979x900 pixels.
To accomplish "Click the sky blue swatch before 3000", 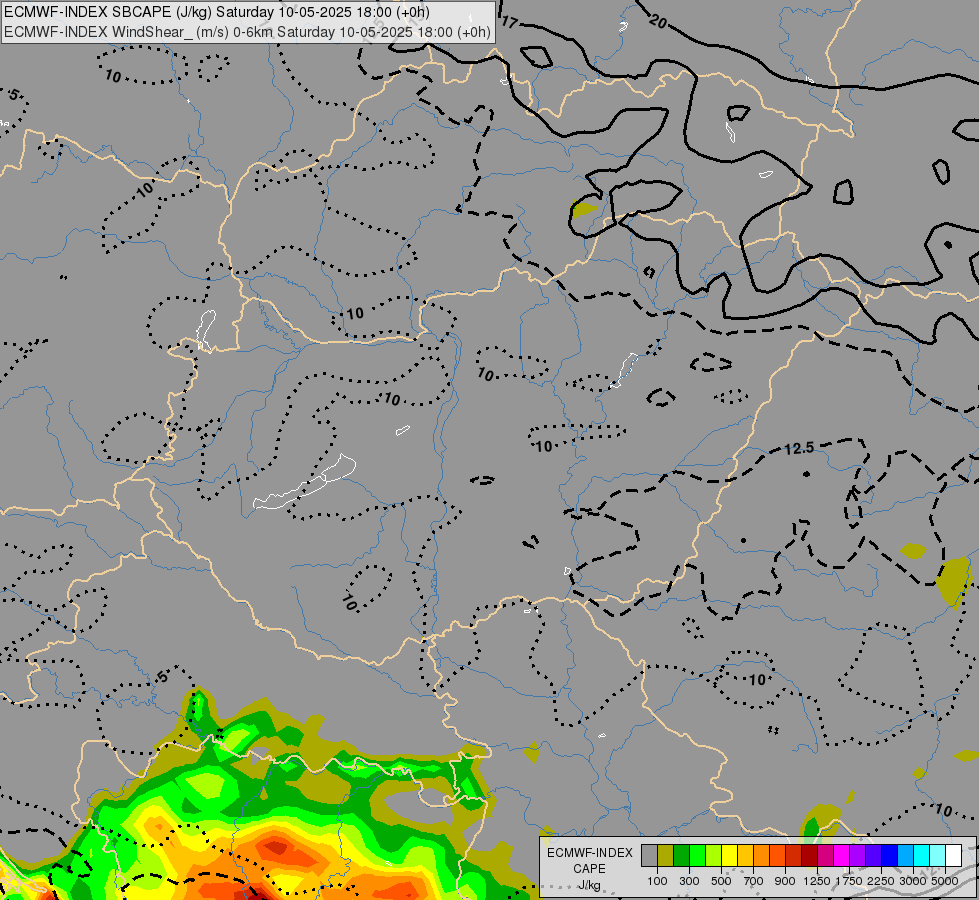I will (905, 856).
